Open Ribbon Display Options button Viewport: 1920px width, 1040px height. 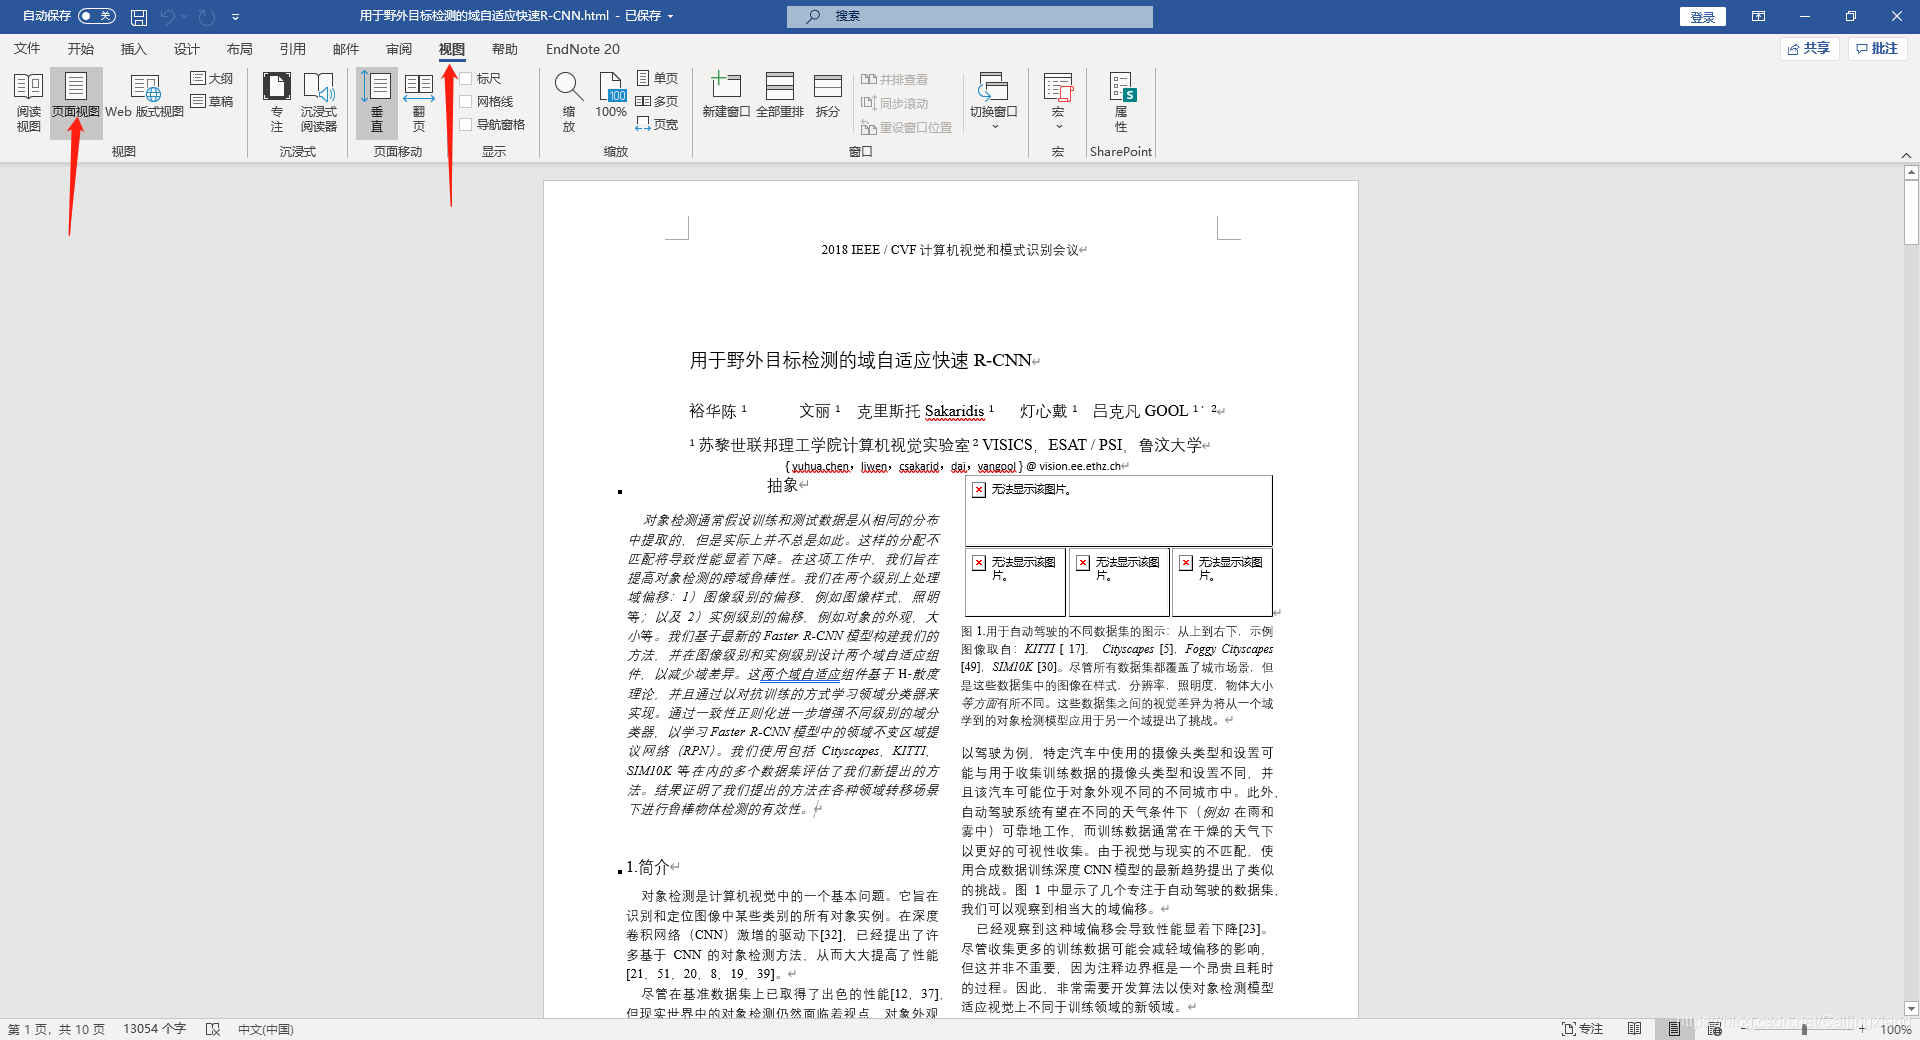tap(1758, 16)
